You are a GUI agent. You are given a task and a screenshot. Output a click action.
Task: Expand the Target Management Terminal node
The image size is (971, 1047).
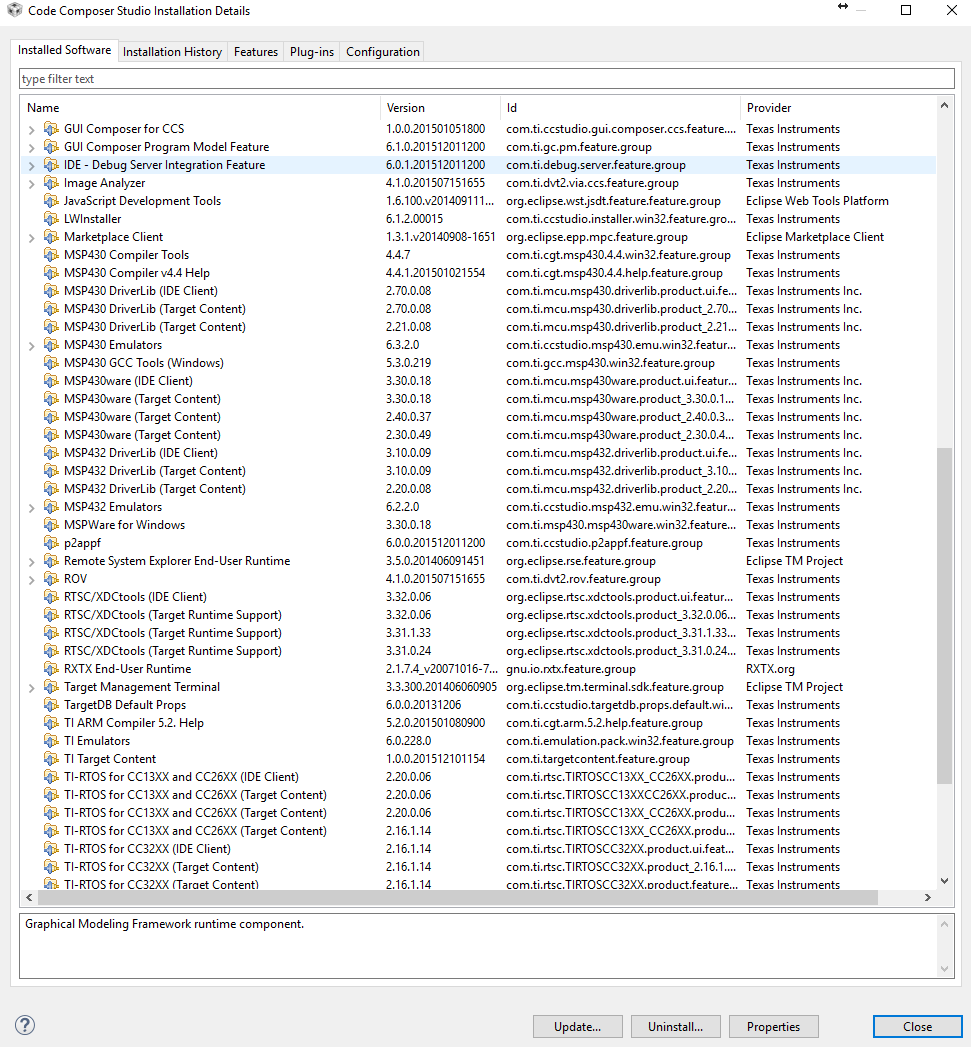point(31,688)
